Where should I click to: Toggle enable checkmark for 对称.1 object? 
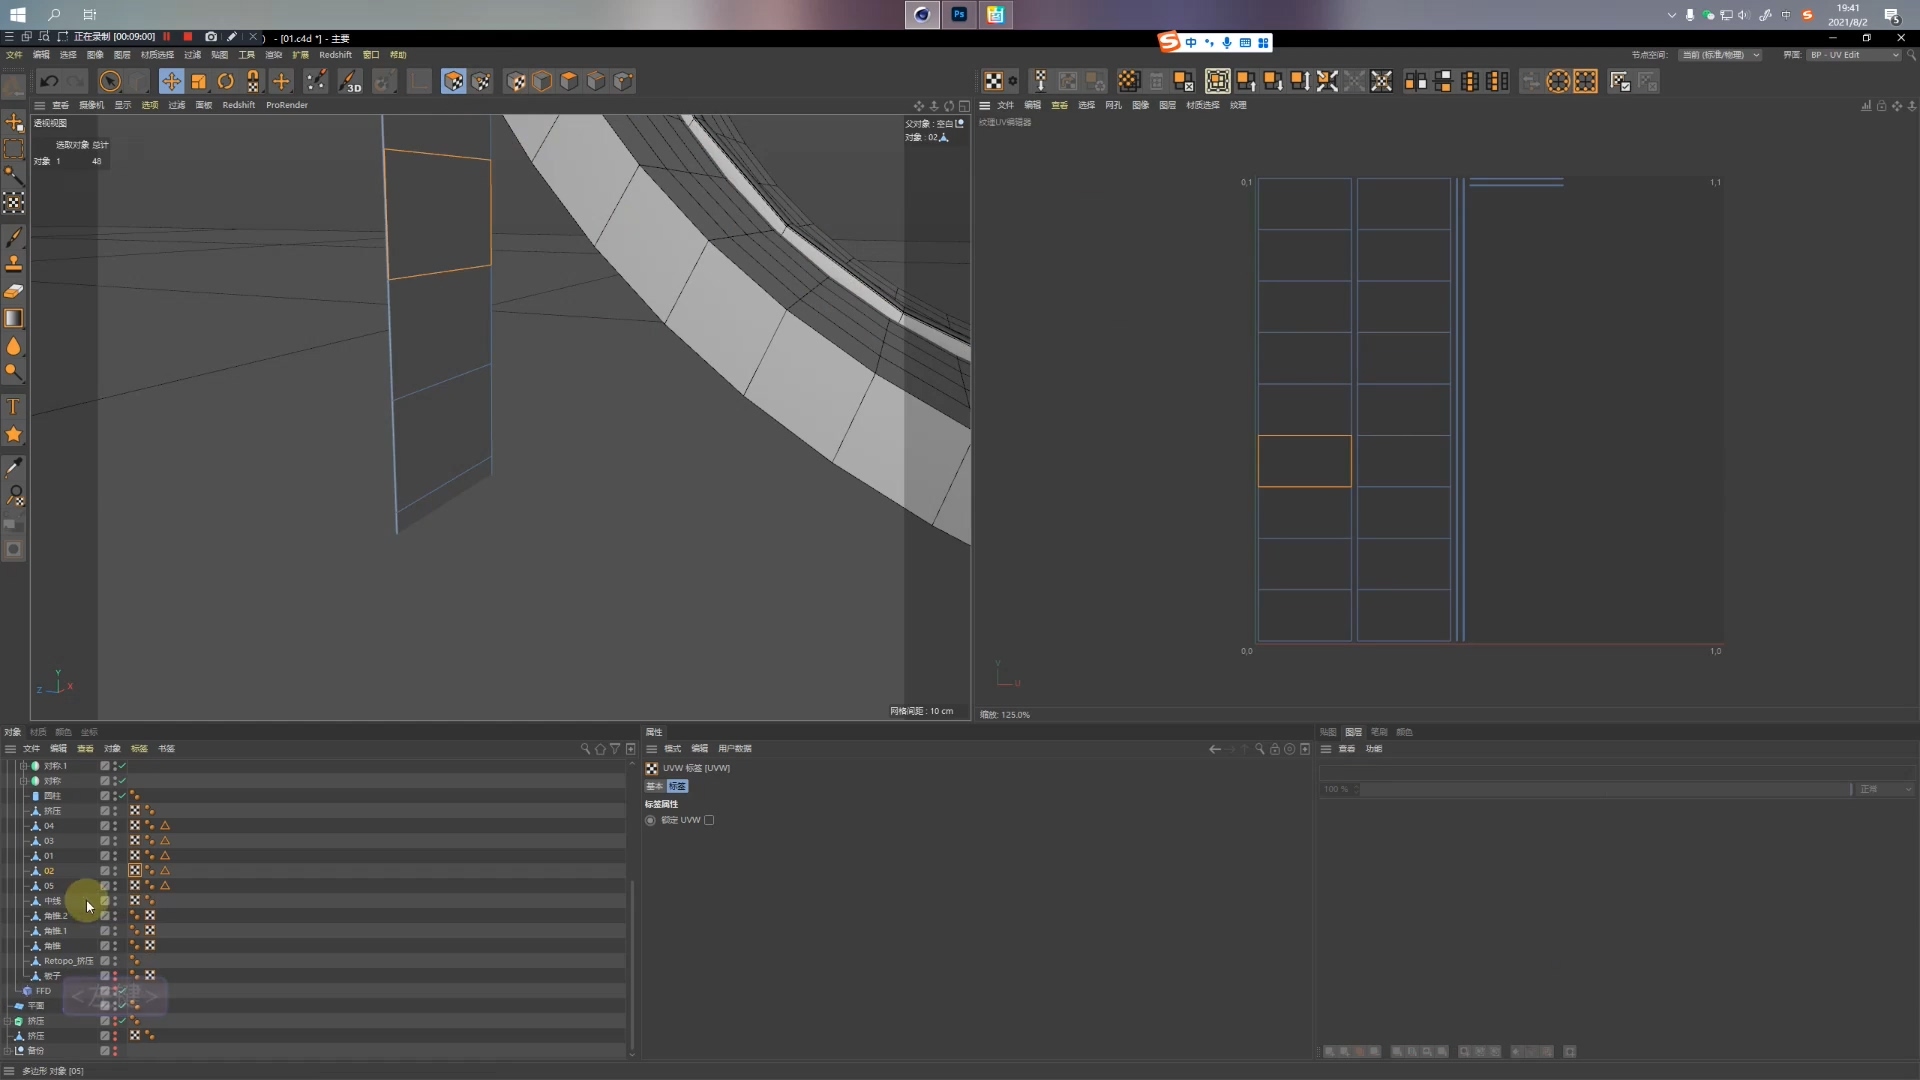(x=123, y=766)
